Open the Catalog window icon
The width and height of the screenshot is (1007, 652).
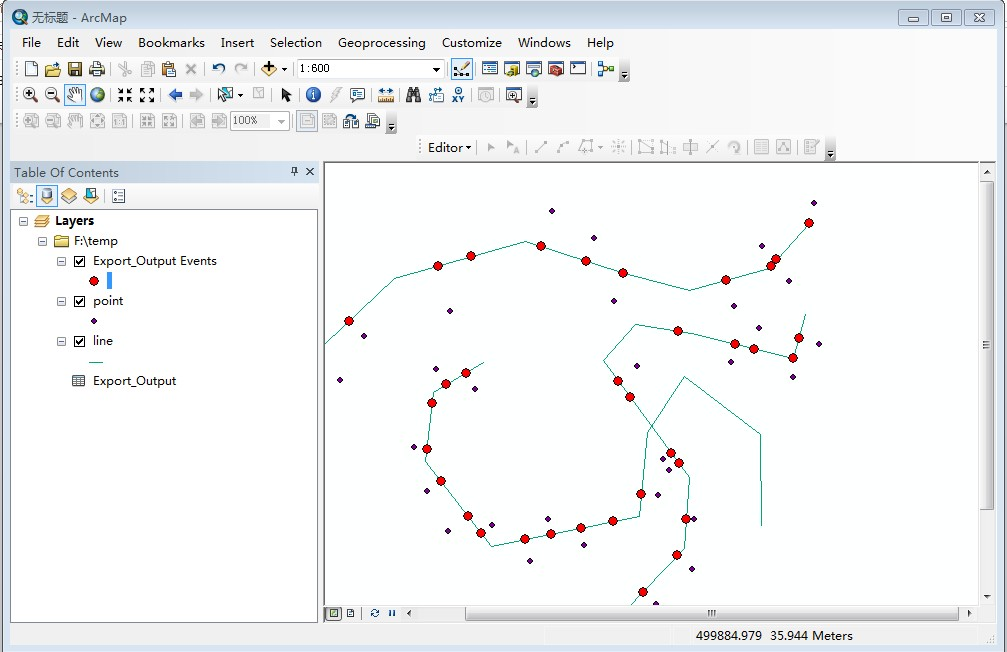512,69
